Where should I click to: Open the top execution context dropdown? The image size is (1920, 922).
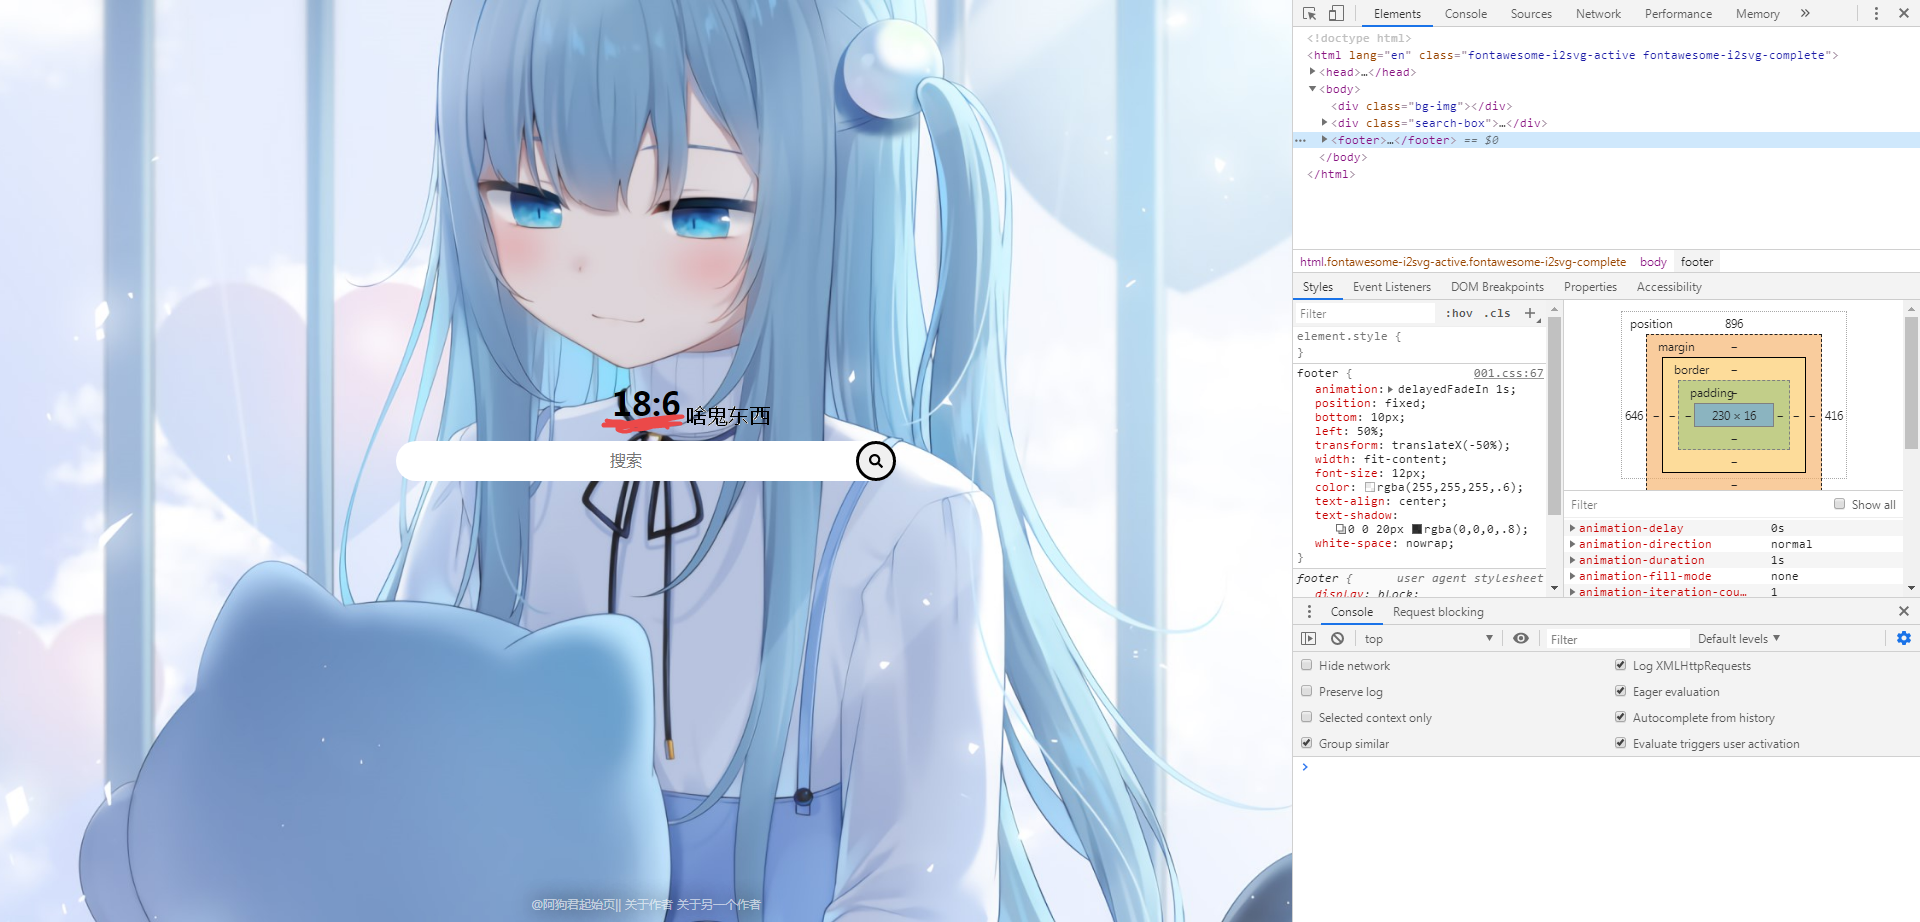1429,639
